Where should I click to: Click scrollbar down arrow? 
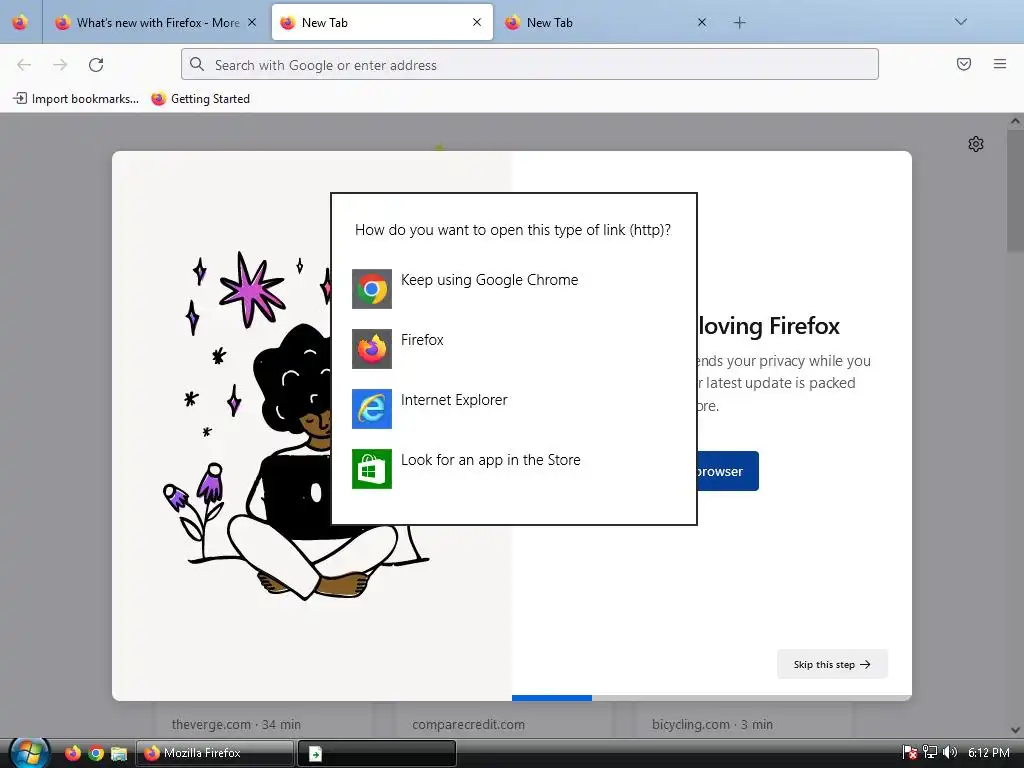[x=1015, y=730]
